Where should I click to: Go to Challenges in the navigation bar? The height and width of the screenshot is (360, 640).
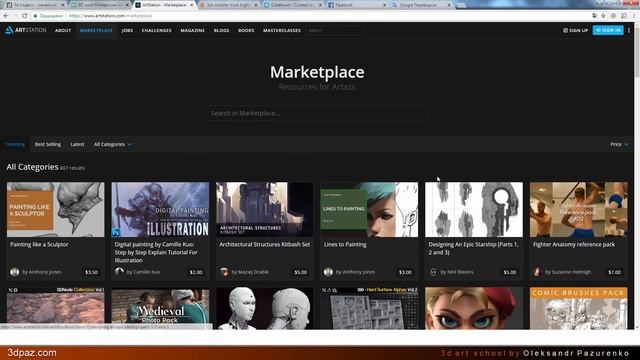156,30
